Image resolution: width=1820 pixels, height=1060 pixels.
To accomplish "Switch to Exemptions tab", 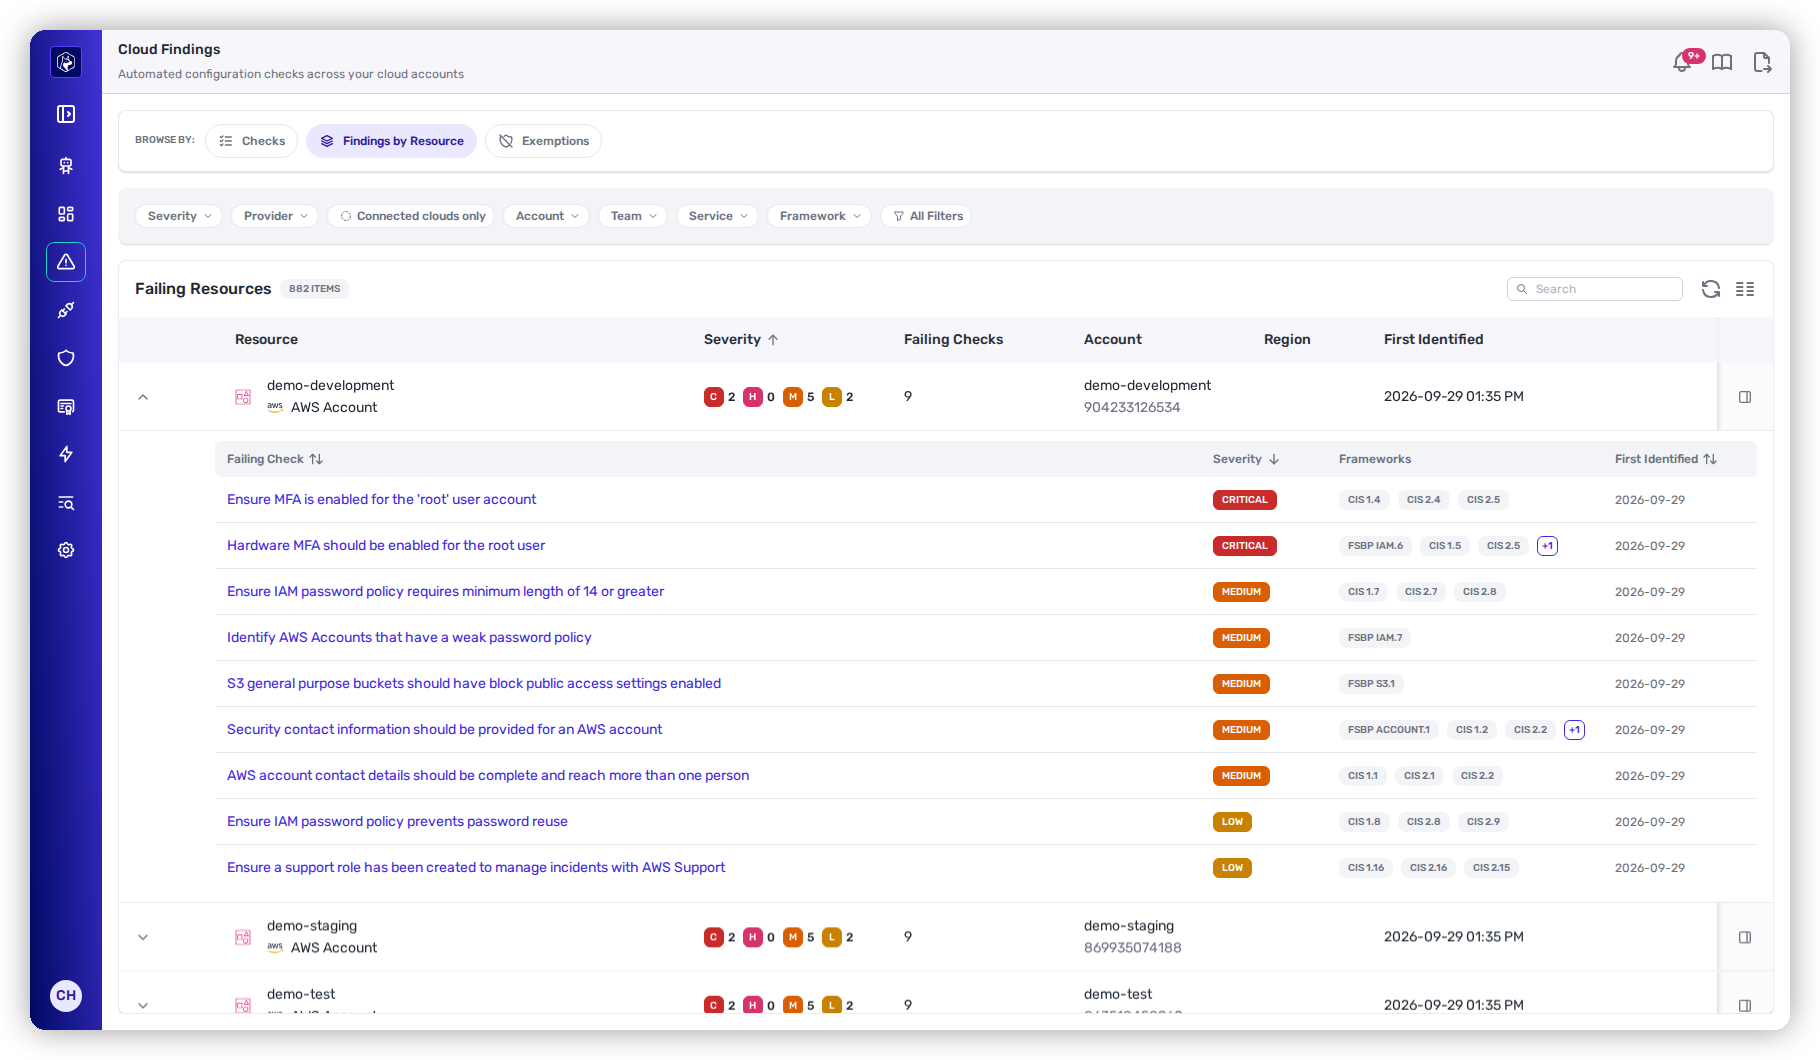I will 543,141.
